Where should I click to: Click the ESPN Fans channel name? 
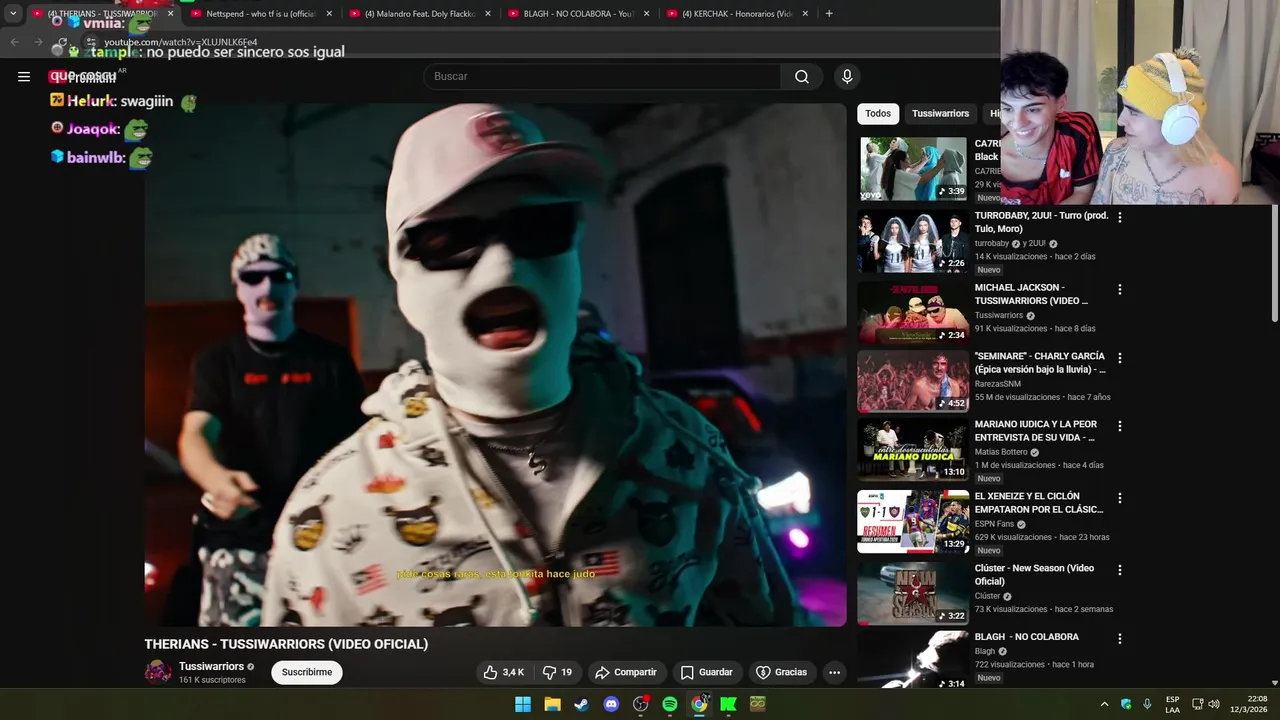[995, 524]
